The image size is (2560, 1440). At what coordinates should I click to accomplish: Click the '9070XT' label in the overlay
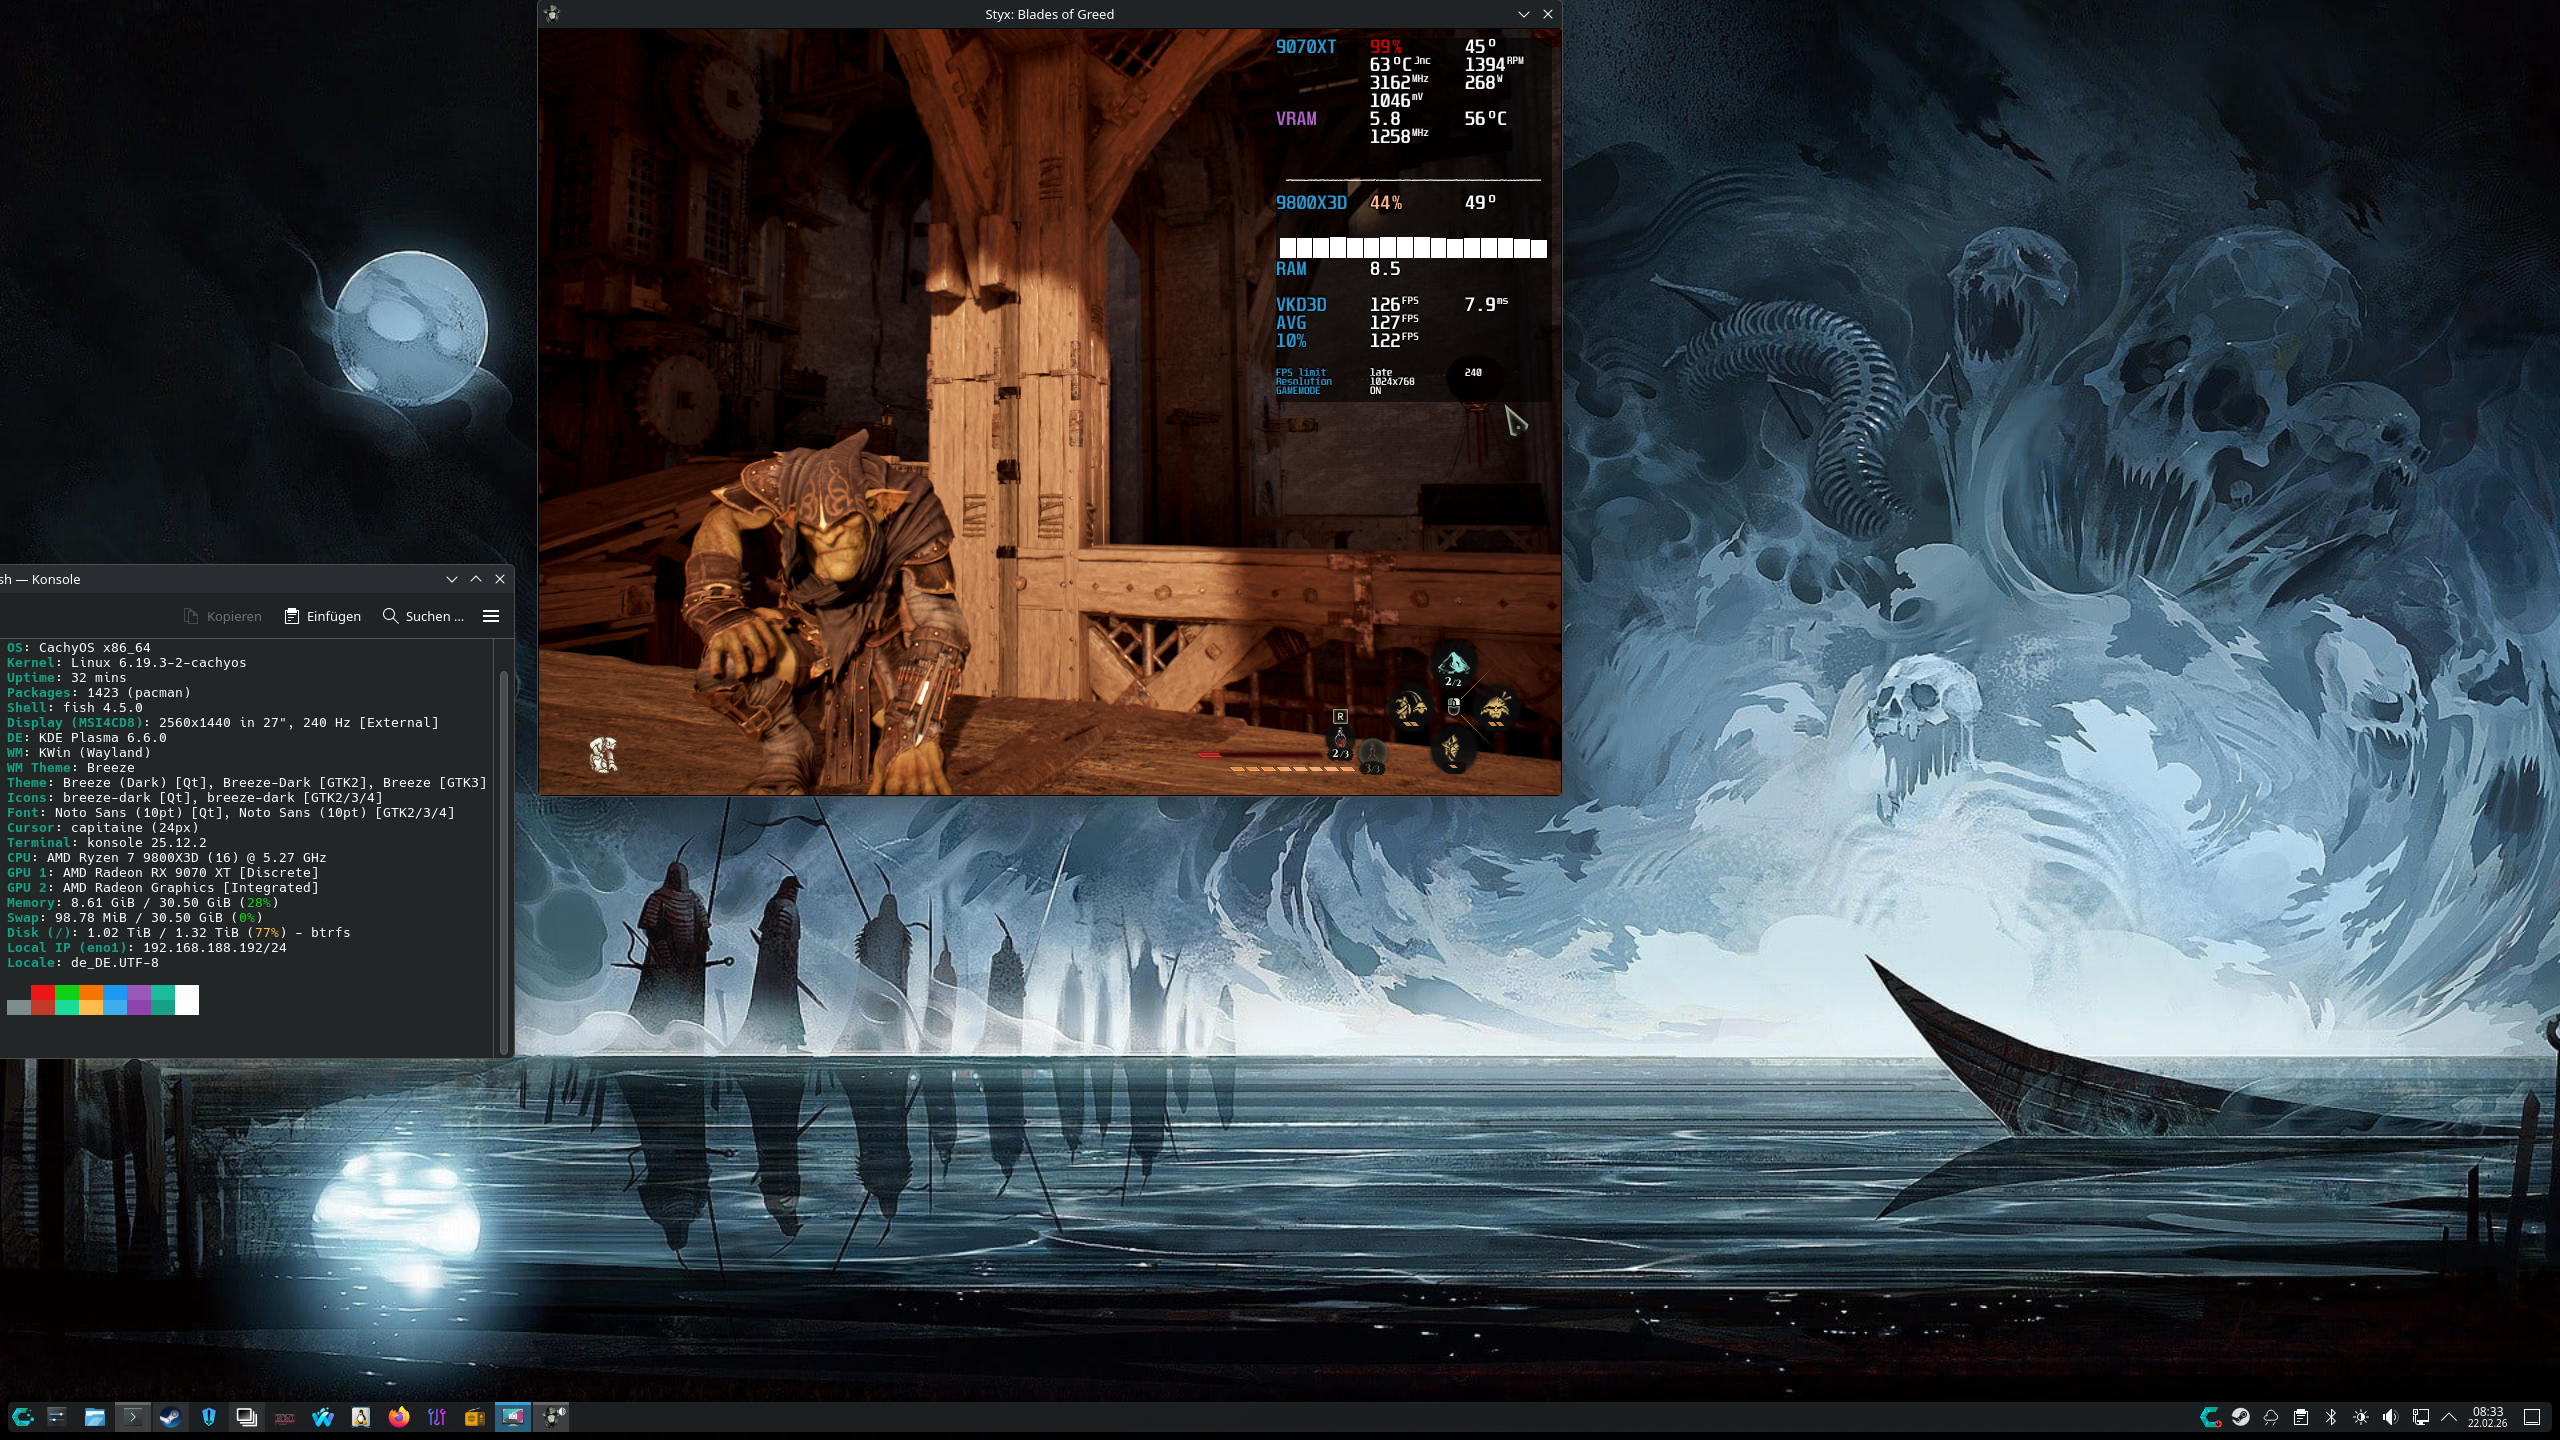[1306, 46]
